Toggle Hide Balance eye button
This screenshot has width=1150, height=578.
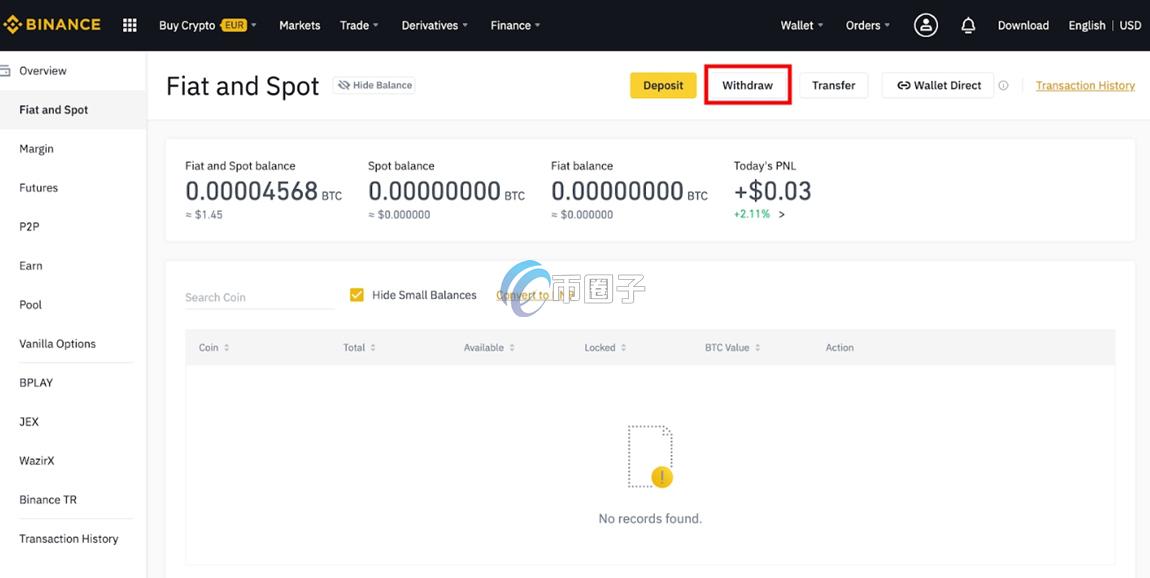[x=374, y=86]
